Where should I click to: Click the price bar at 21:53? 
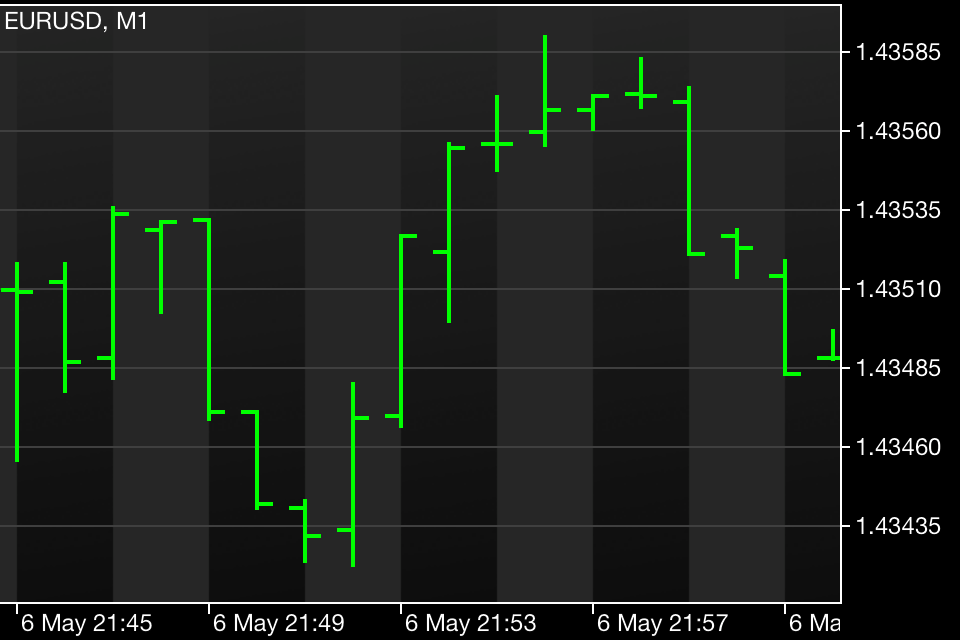point(401,331)
